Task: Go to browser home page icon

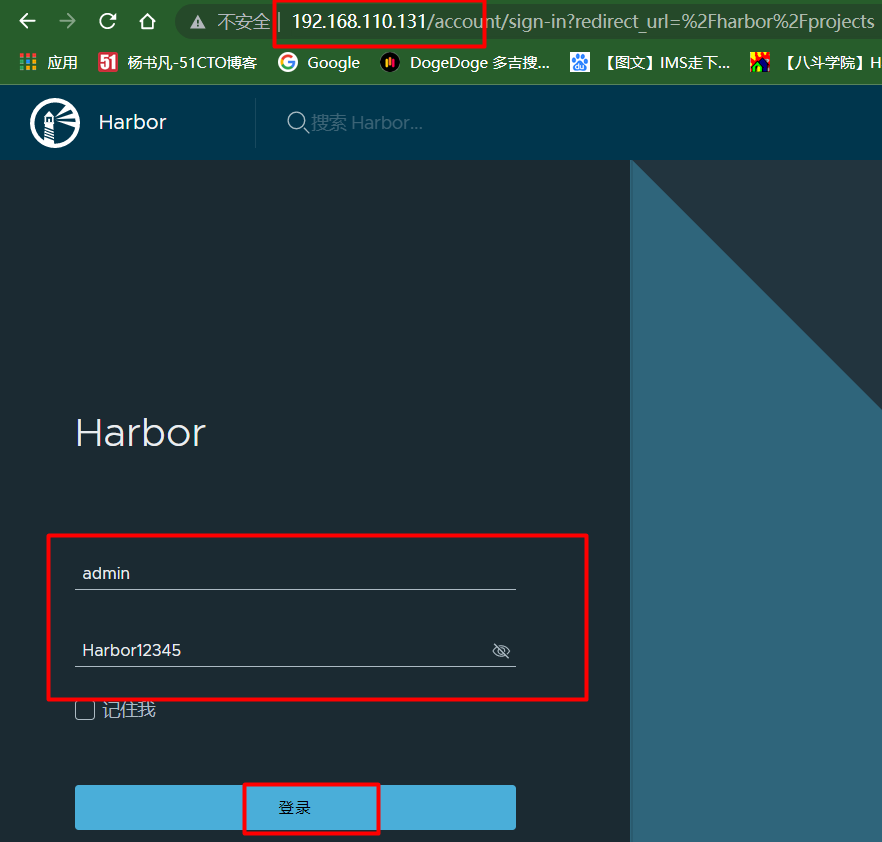Action: click(x=147, y=21)
